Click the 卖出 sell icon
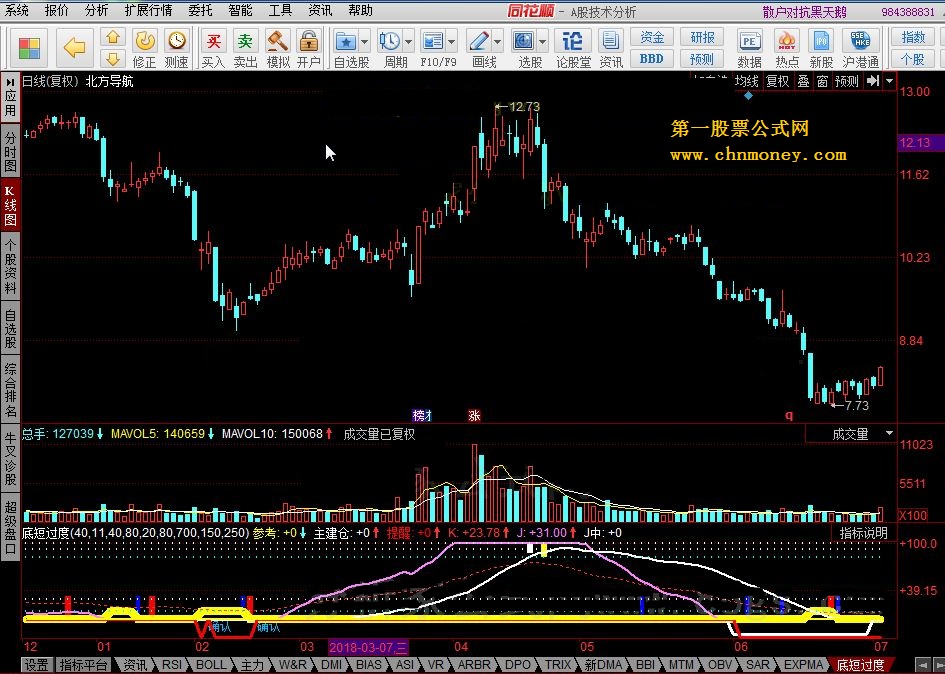 click(x=245, y=49)
